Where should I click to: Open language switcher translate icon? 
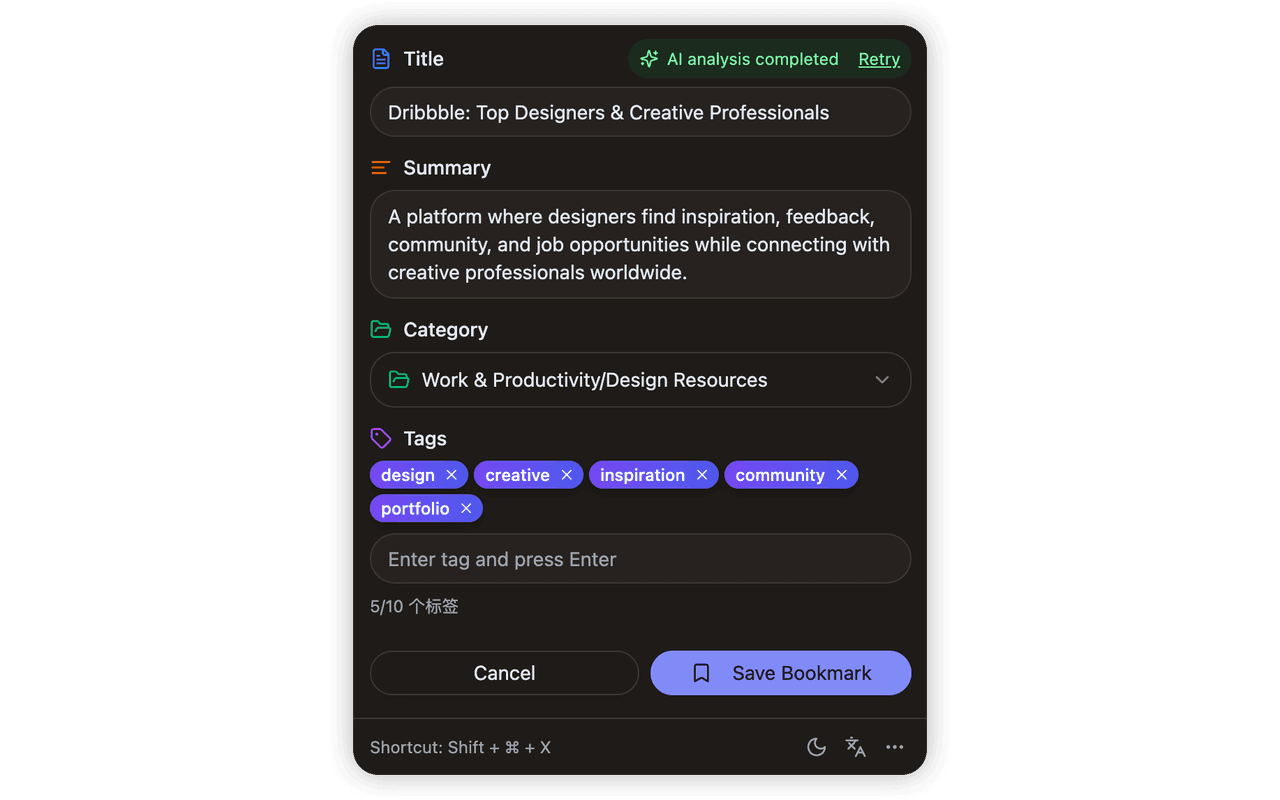tap(855, 747)
